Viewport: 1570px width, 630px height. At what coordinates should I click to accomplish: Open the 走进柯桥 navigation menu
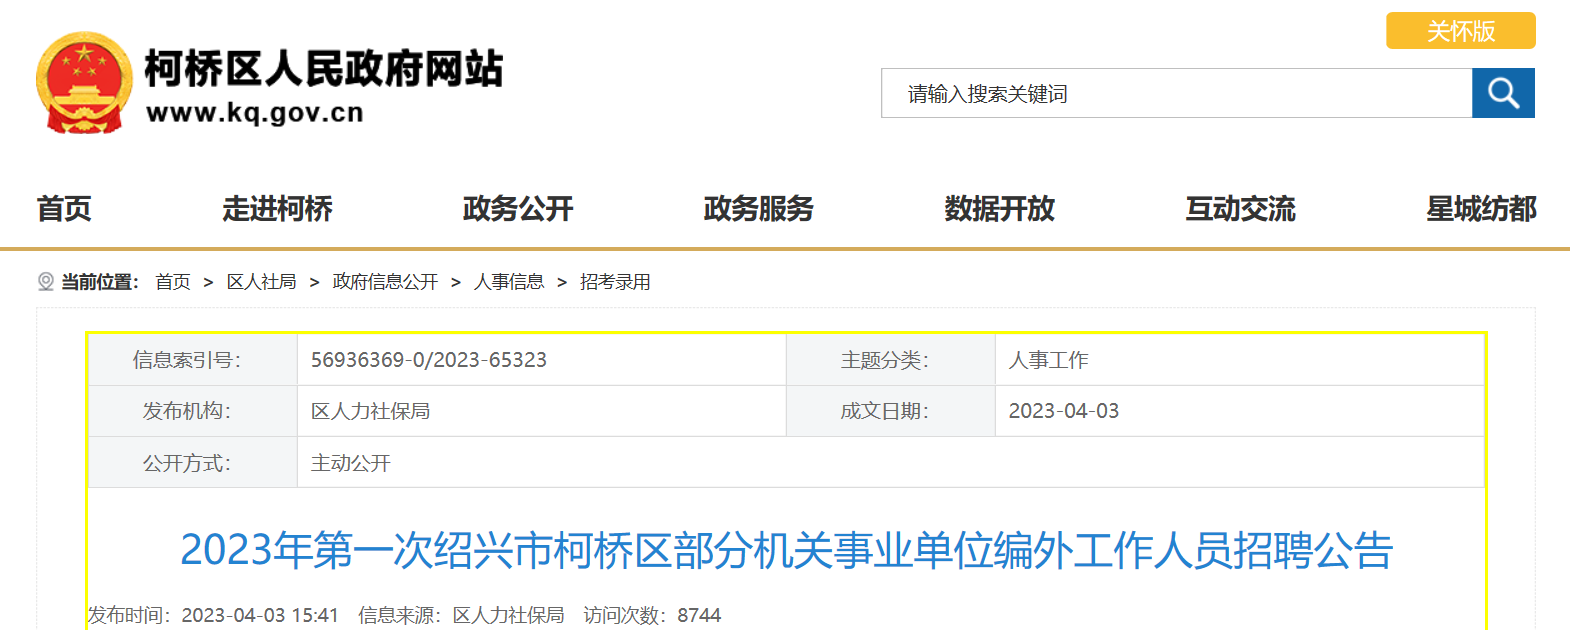tap(277, 208)
